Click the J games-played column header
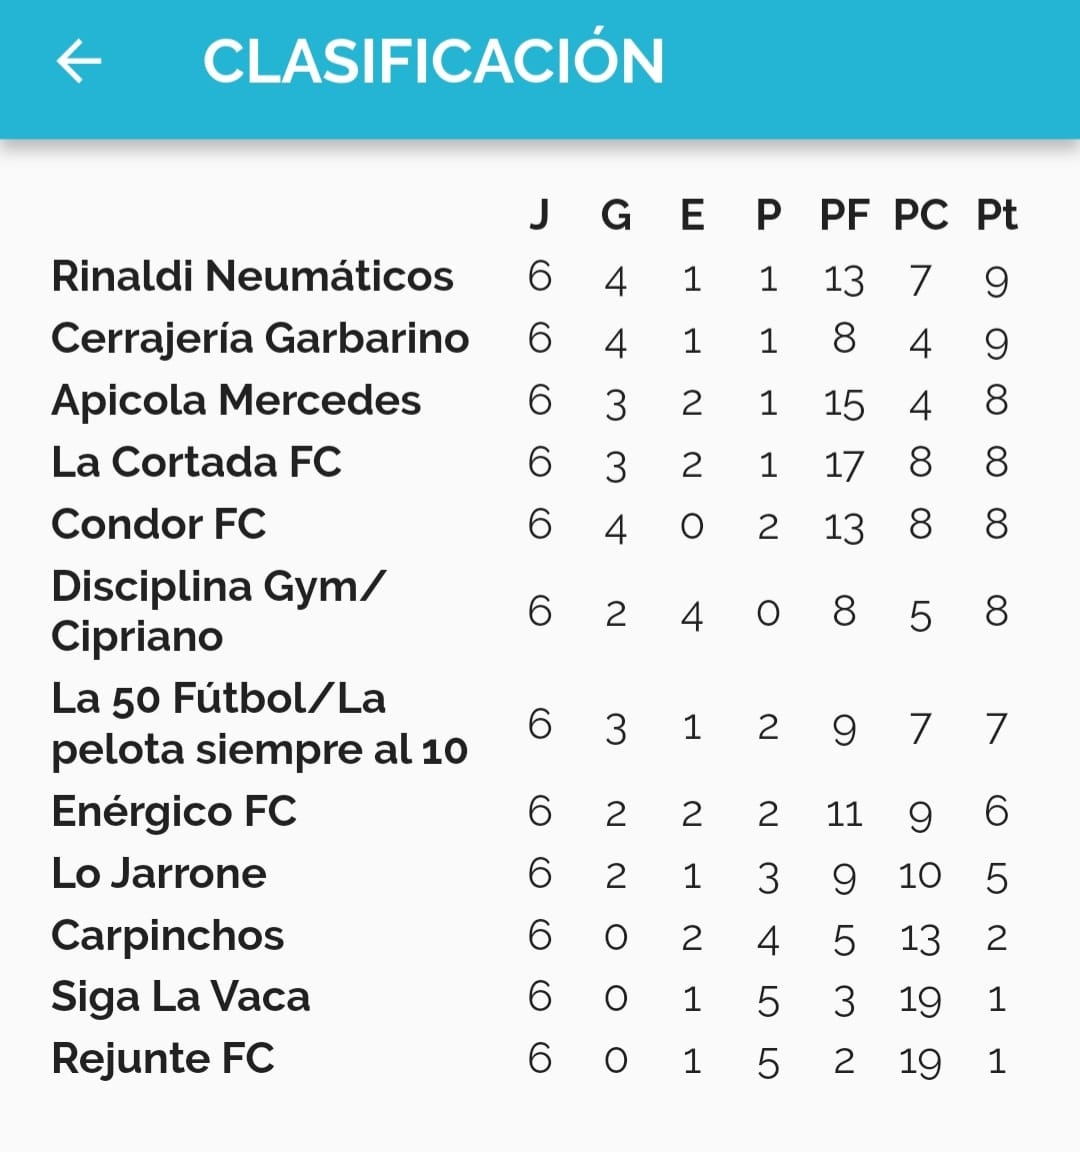Screen dimensions: 1080x1152 539,215
